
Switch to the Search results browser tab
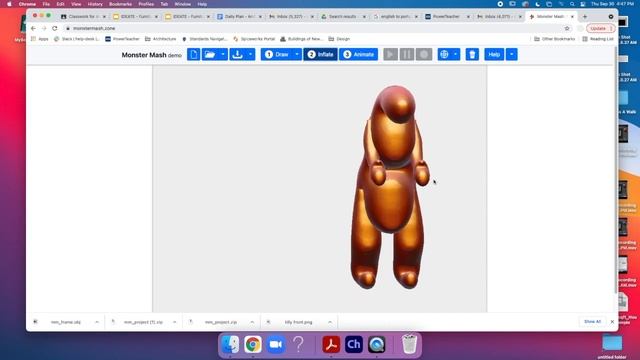342,17
